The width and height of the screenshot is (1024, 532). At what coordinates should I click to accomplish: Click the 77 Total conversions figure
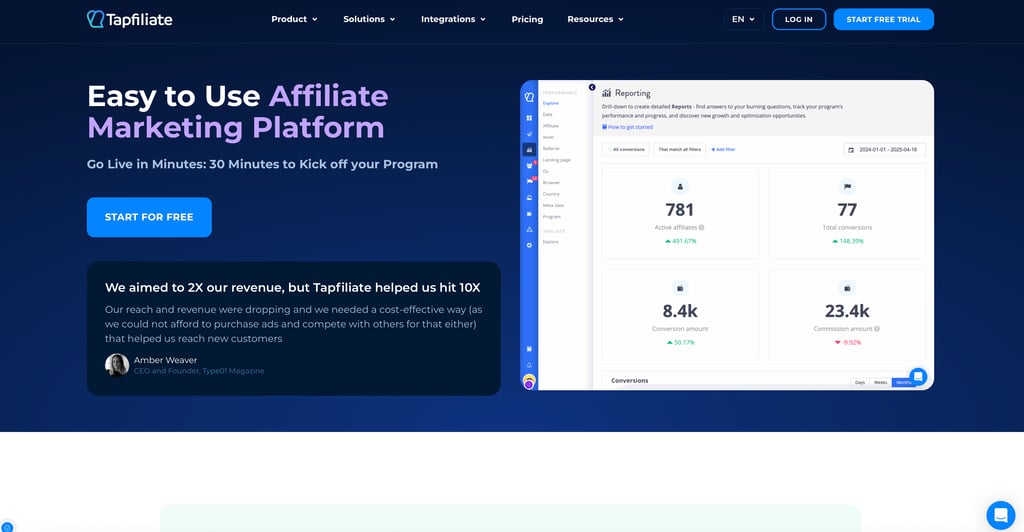point(847,210)
